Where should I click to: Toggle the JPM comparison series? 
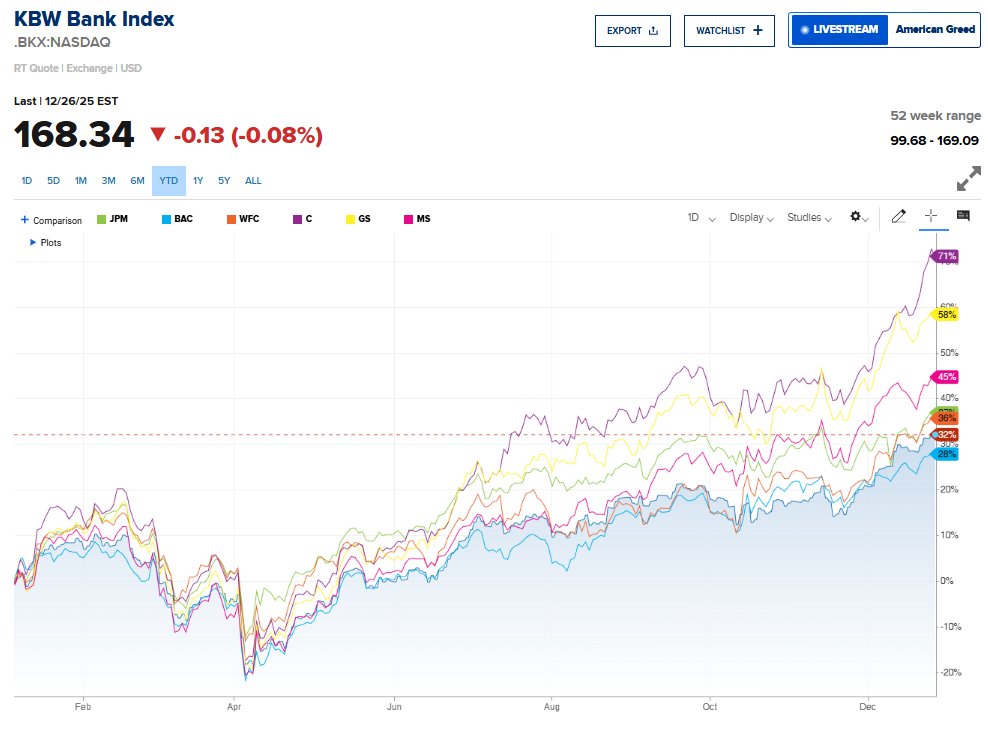pyautogui.click(x=114, y=219)
